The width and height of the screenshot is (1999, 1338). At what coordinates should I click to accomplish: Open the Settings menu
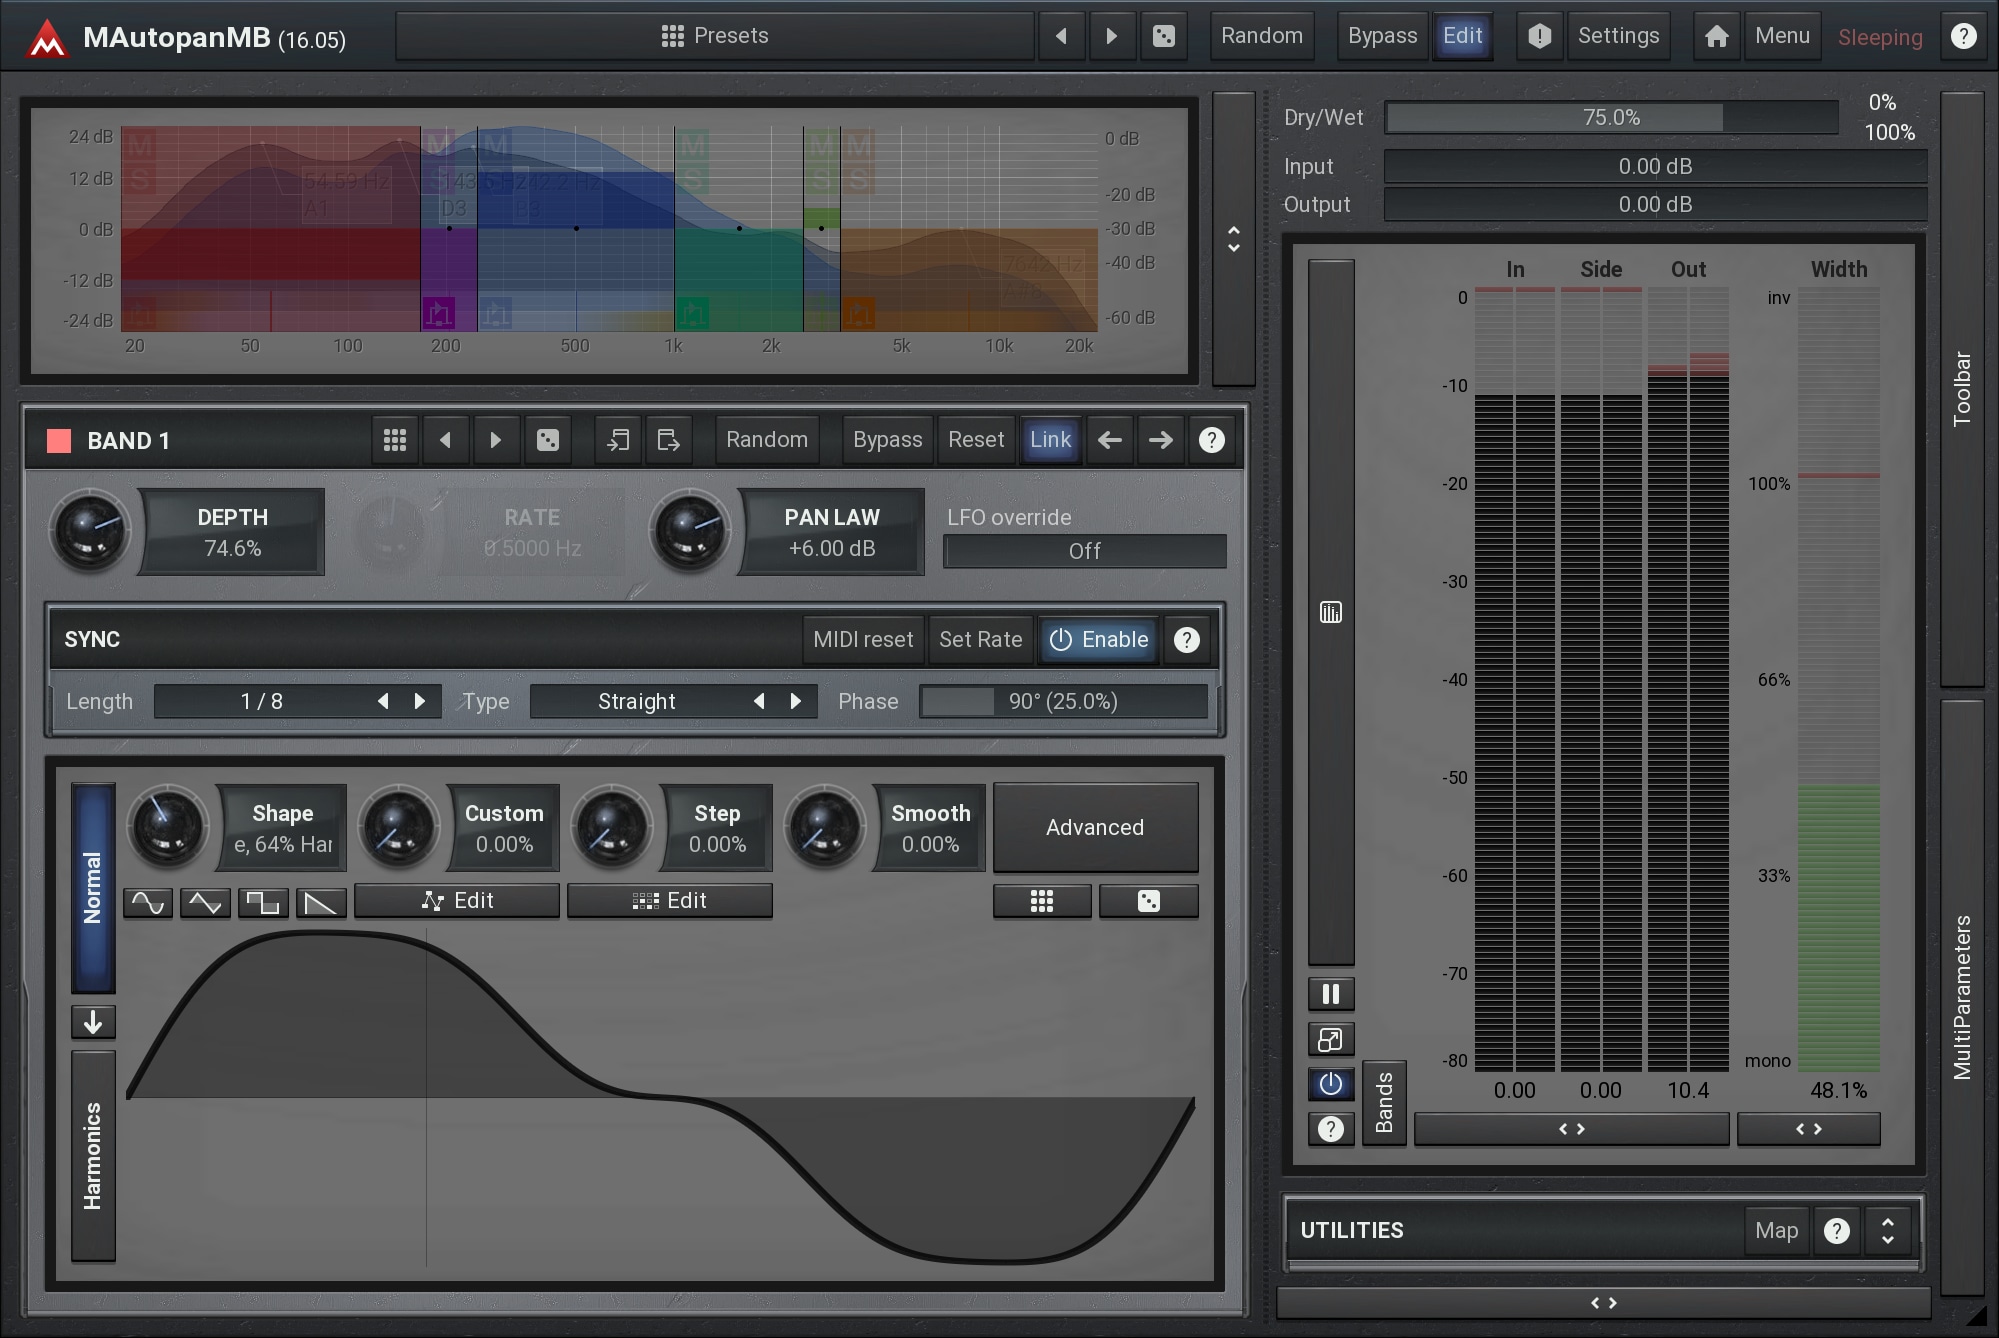[1618, 36]
